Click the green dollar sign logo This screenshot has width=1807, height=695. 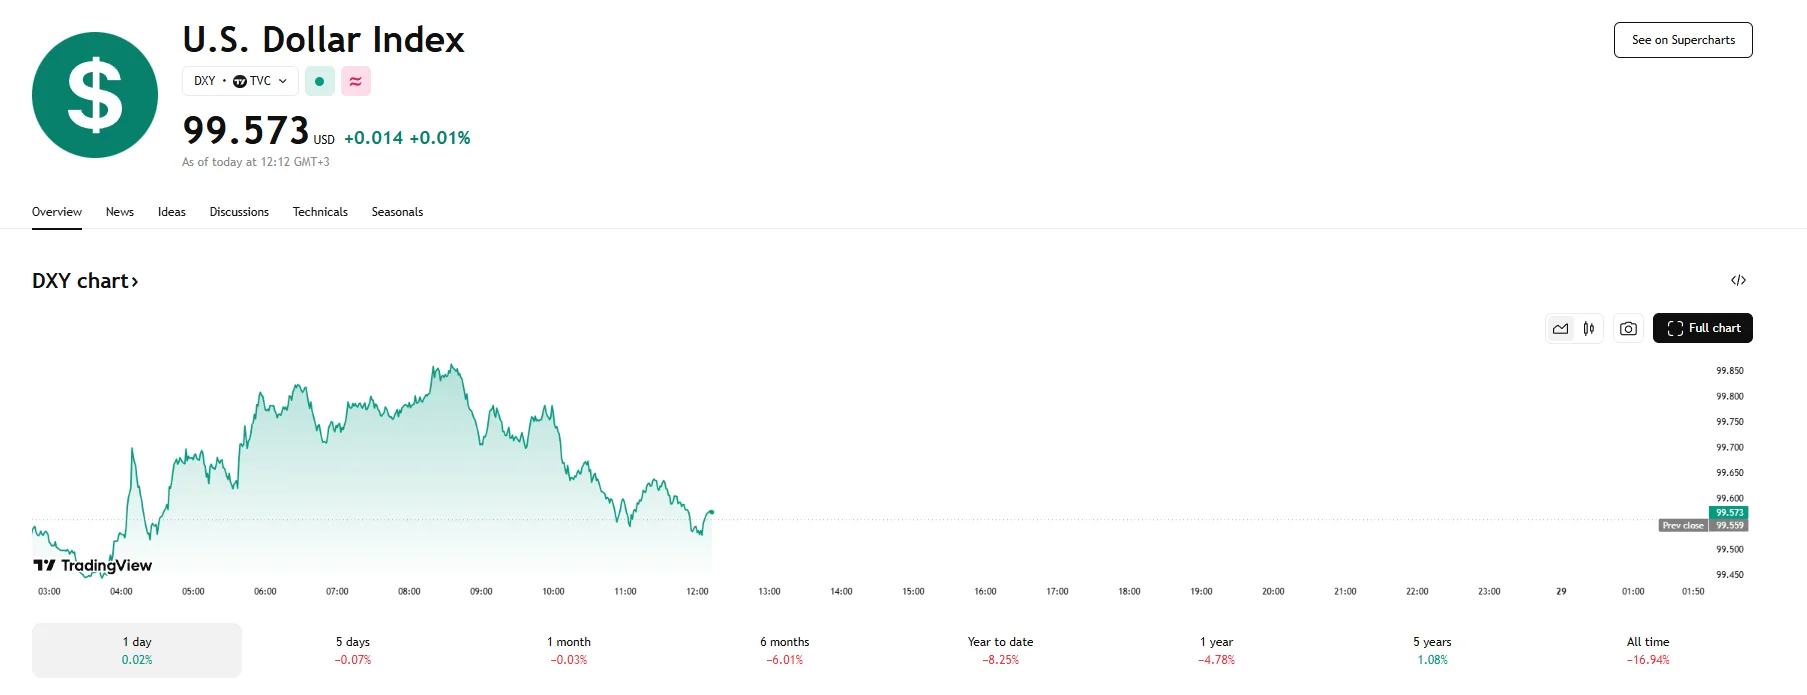point(95,95)
